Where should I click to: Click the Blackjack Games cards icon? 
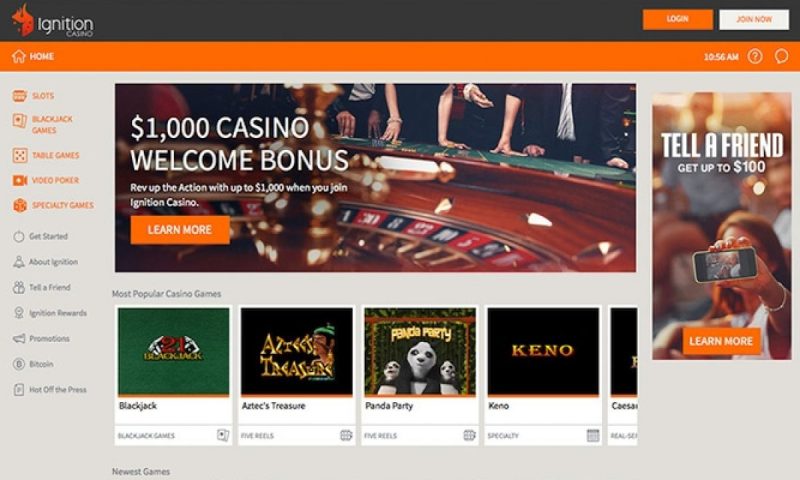19,121
